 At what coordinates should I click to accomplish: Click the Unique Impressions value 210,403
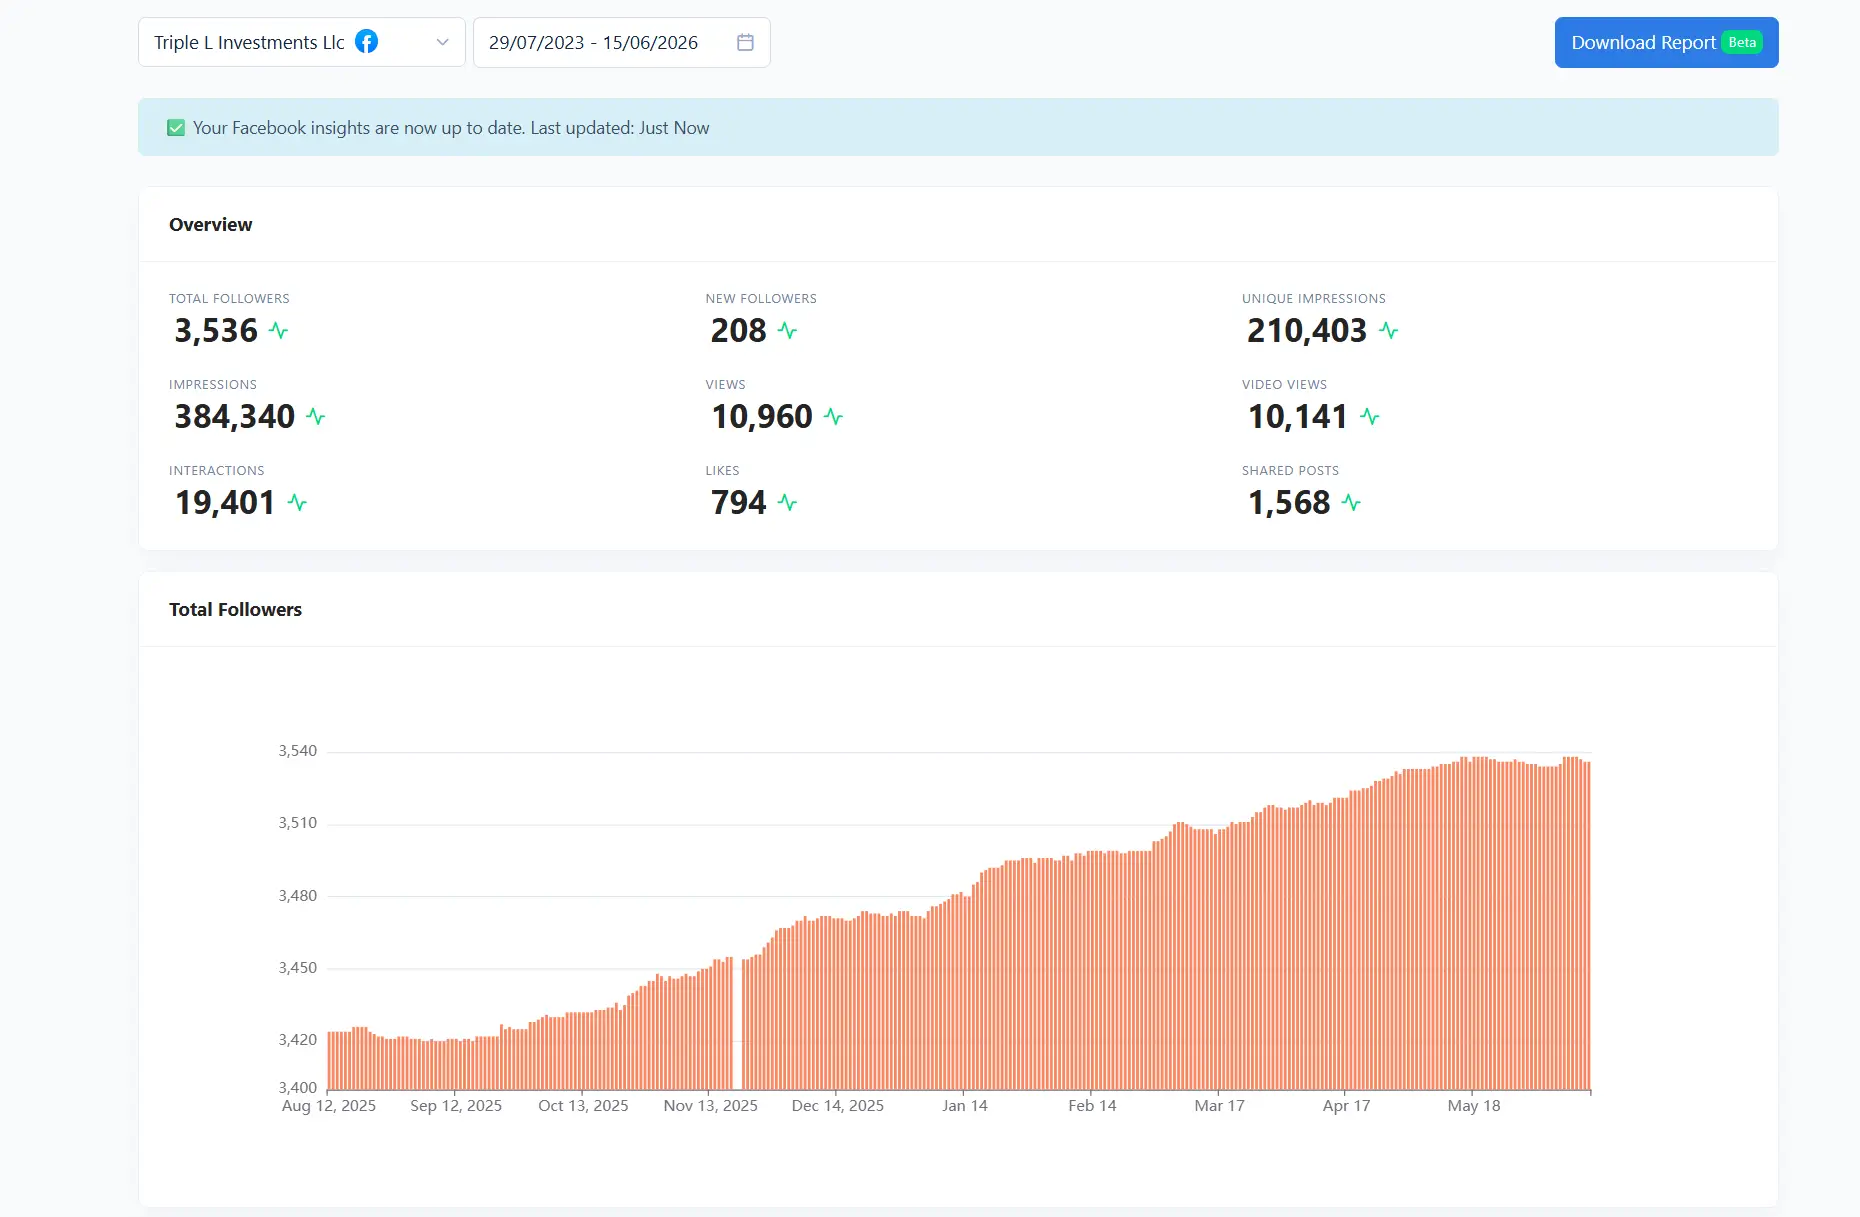click(1307, 331)
